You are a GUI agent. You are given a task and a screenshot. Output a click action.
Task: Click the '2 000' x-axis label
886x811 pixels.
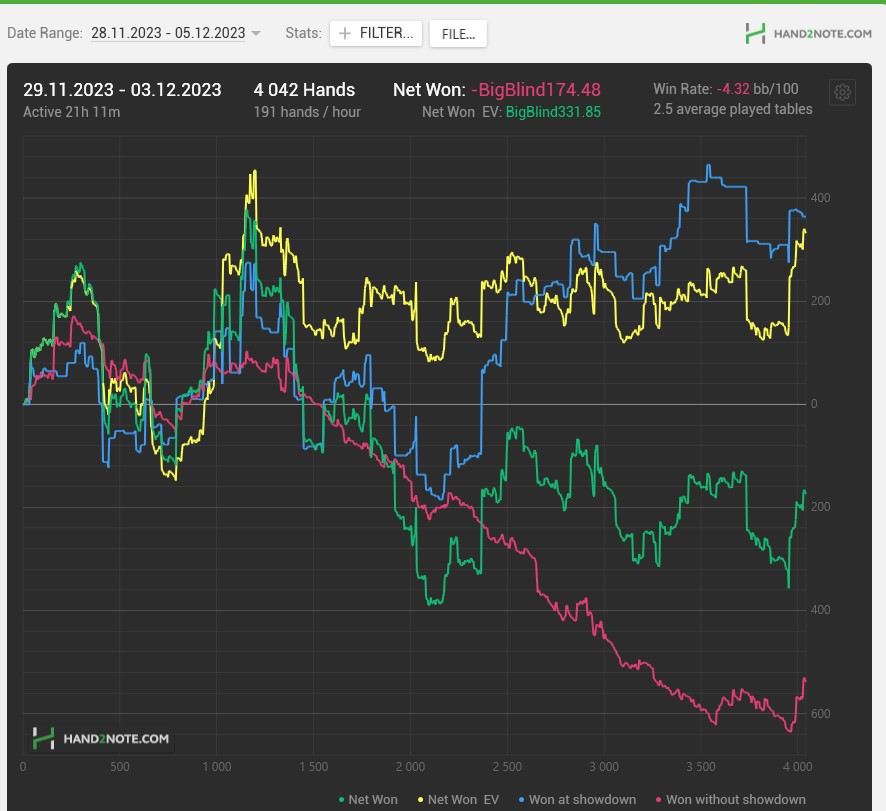click(x=410, y=767)
